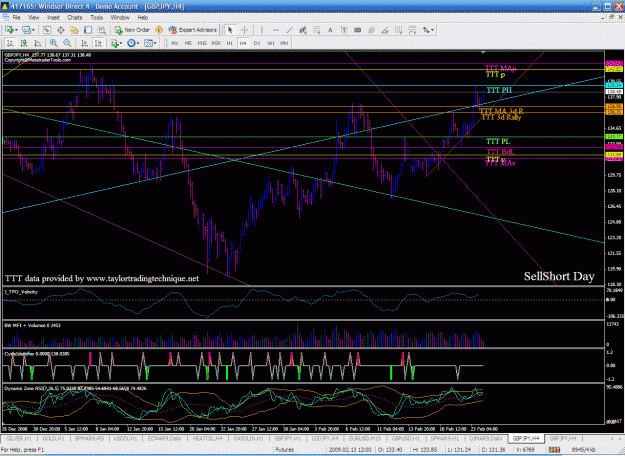The image size is (625, 456).
Task: Switch to the HEATOIL,H4 chart tab
Action: 208,438
